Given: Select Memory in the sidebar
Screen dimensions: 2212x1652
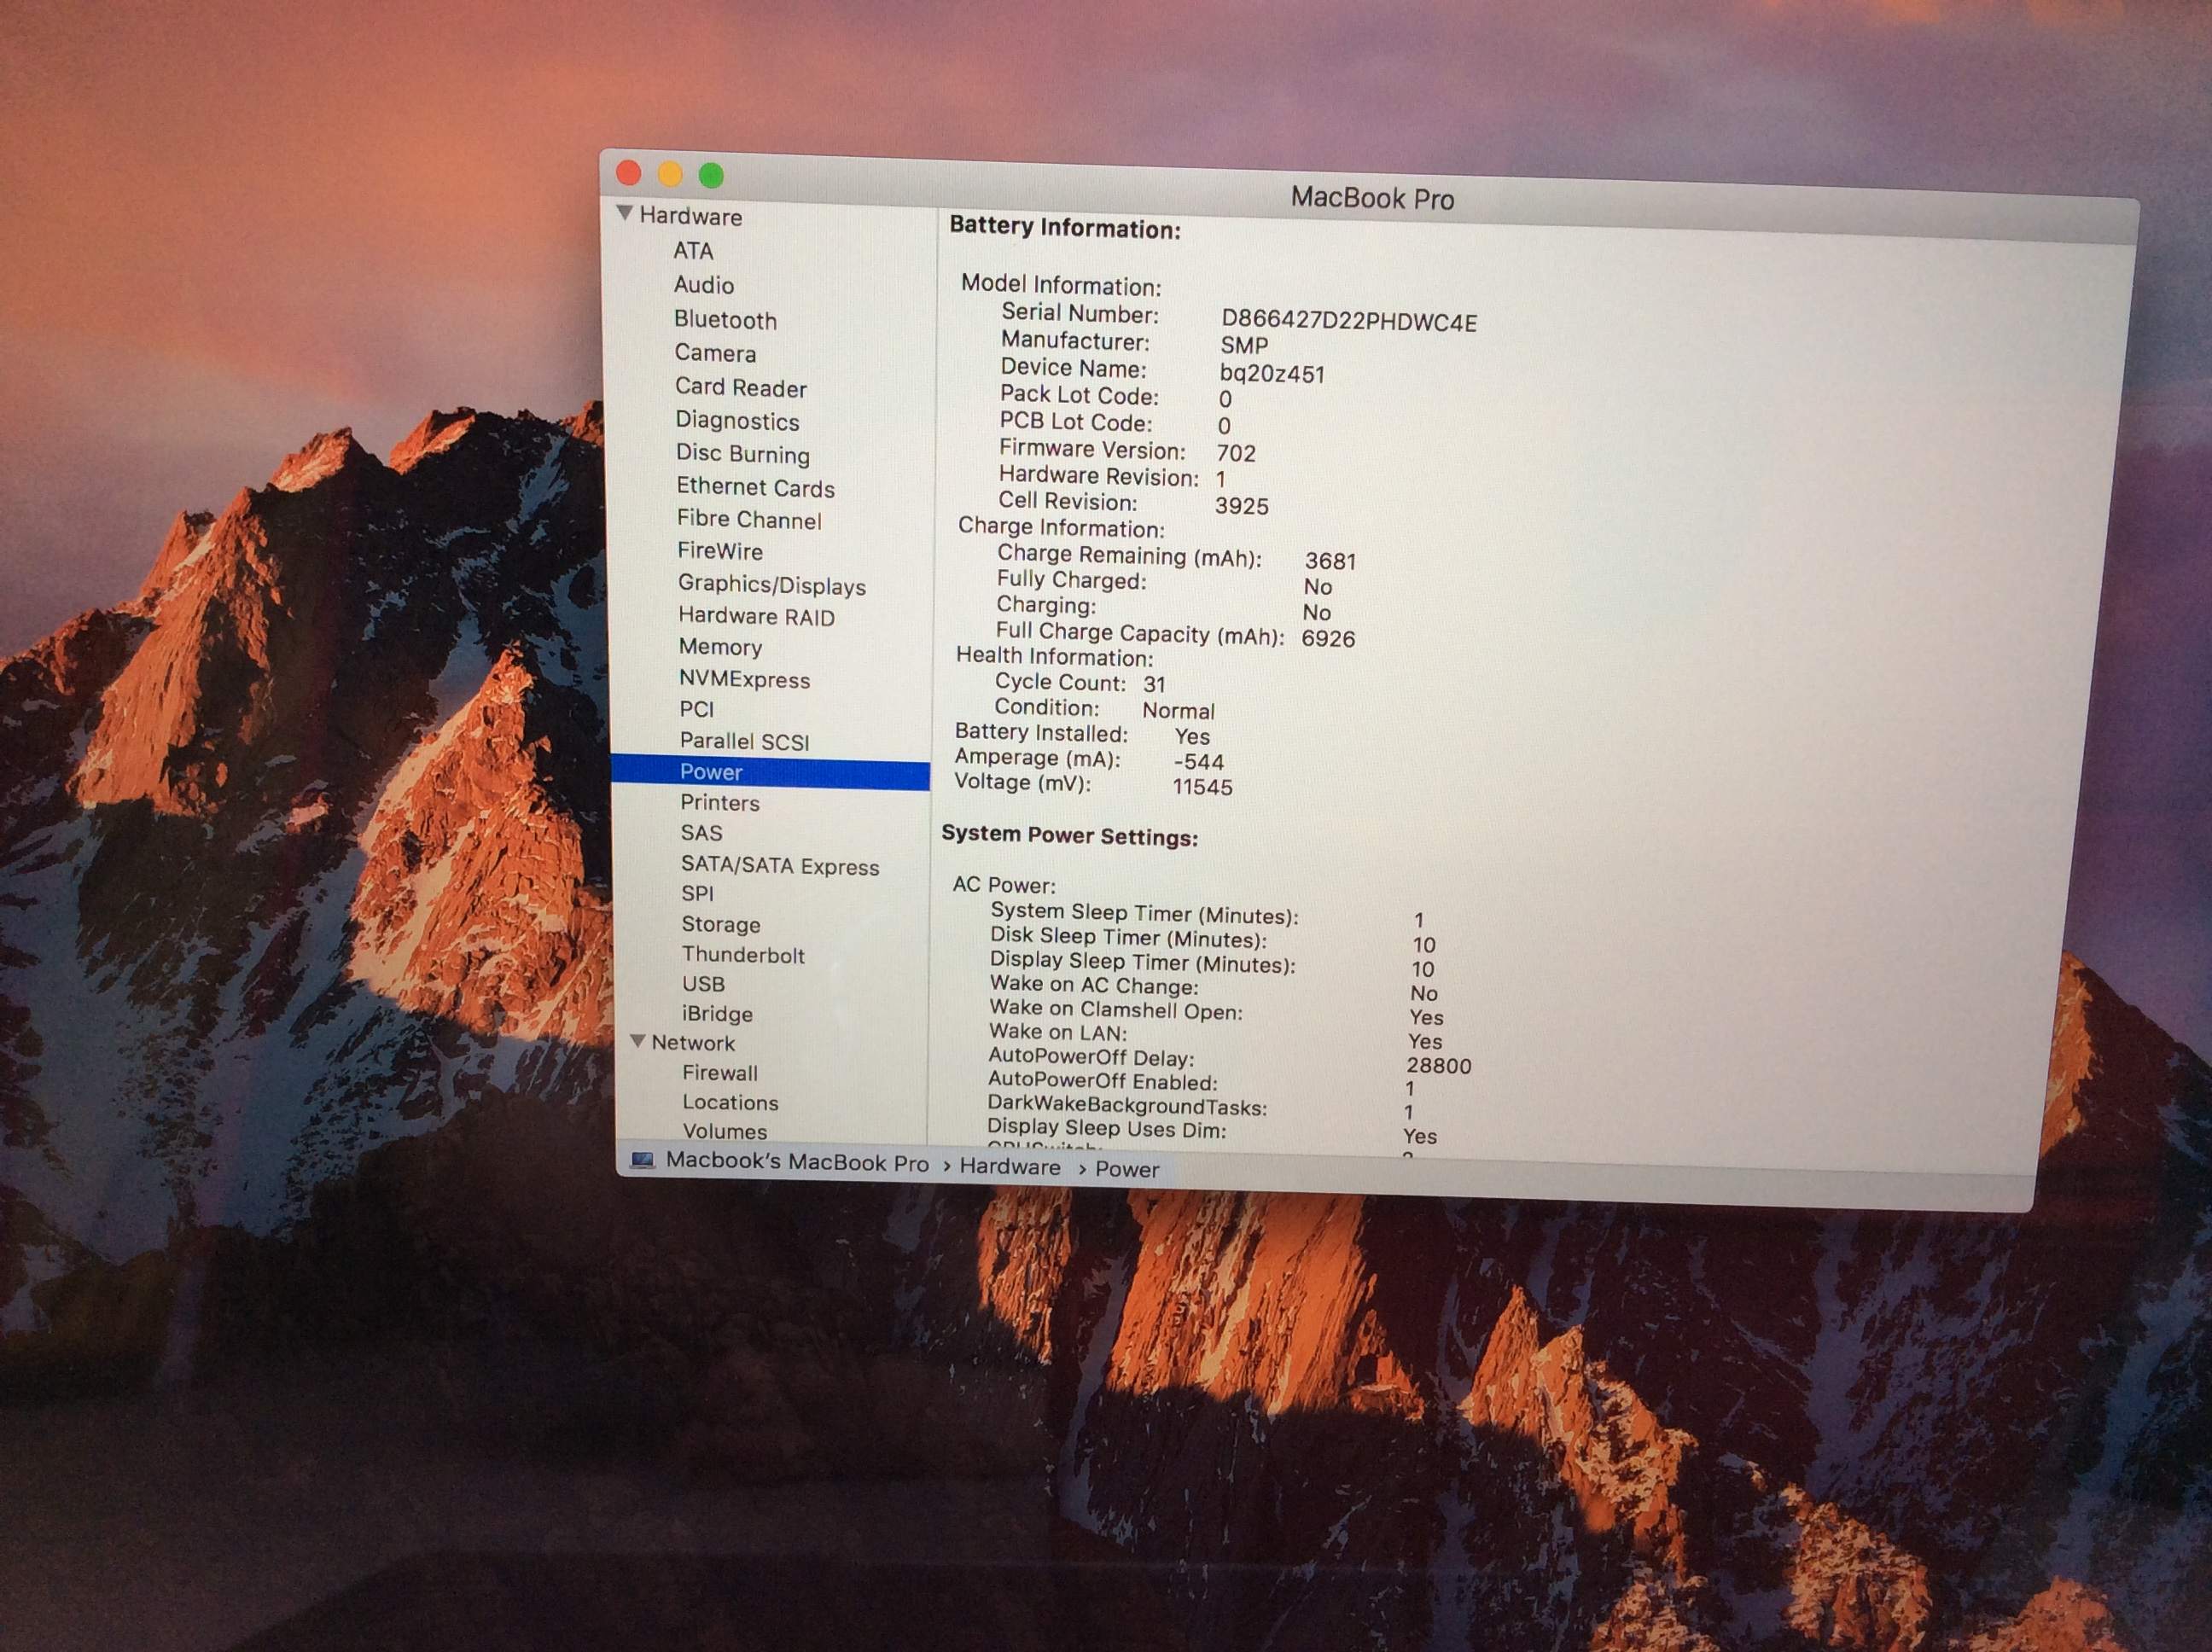Looking at the screenshot, I should coord(721,647).
